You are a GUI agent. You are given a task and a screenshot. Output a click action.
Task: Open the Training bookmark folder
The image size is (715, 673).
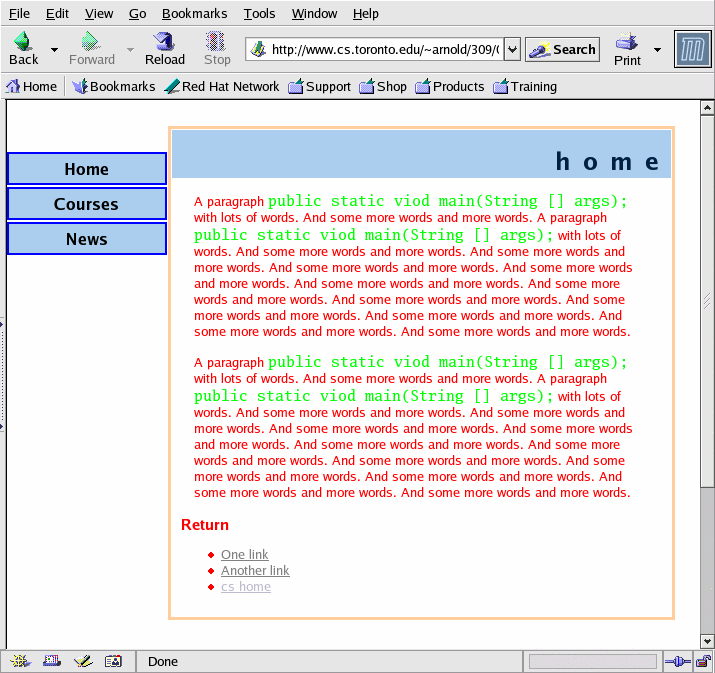pyautogui.click(x=525, y=86)
